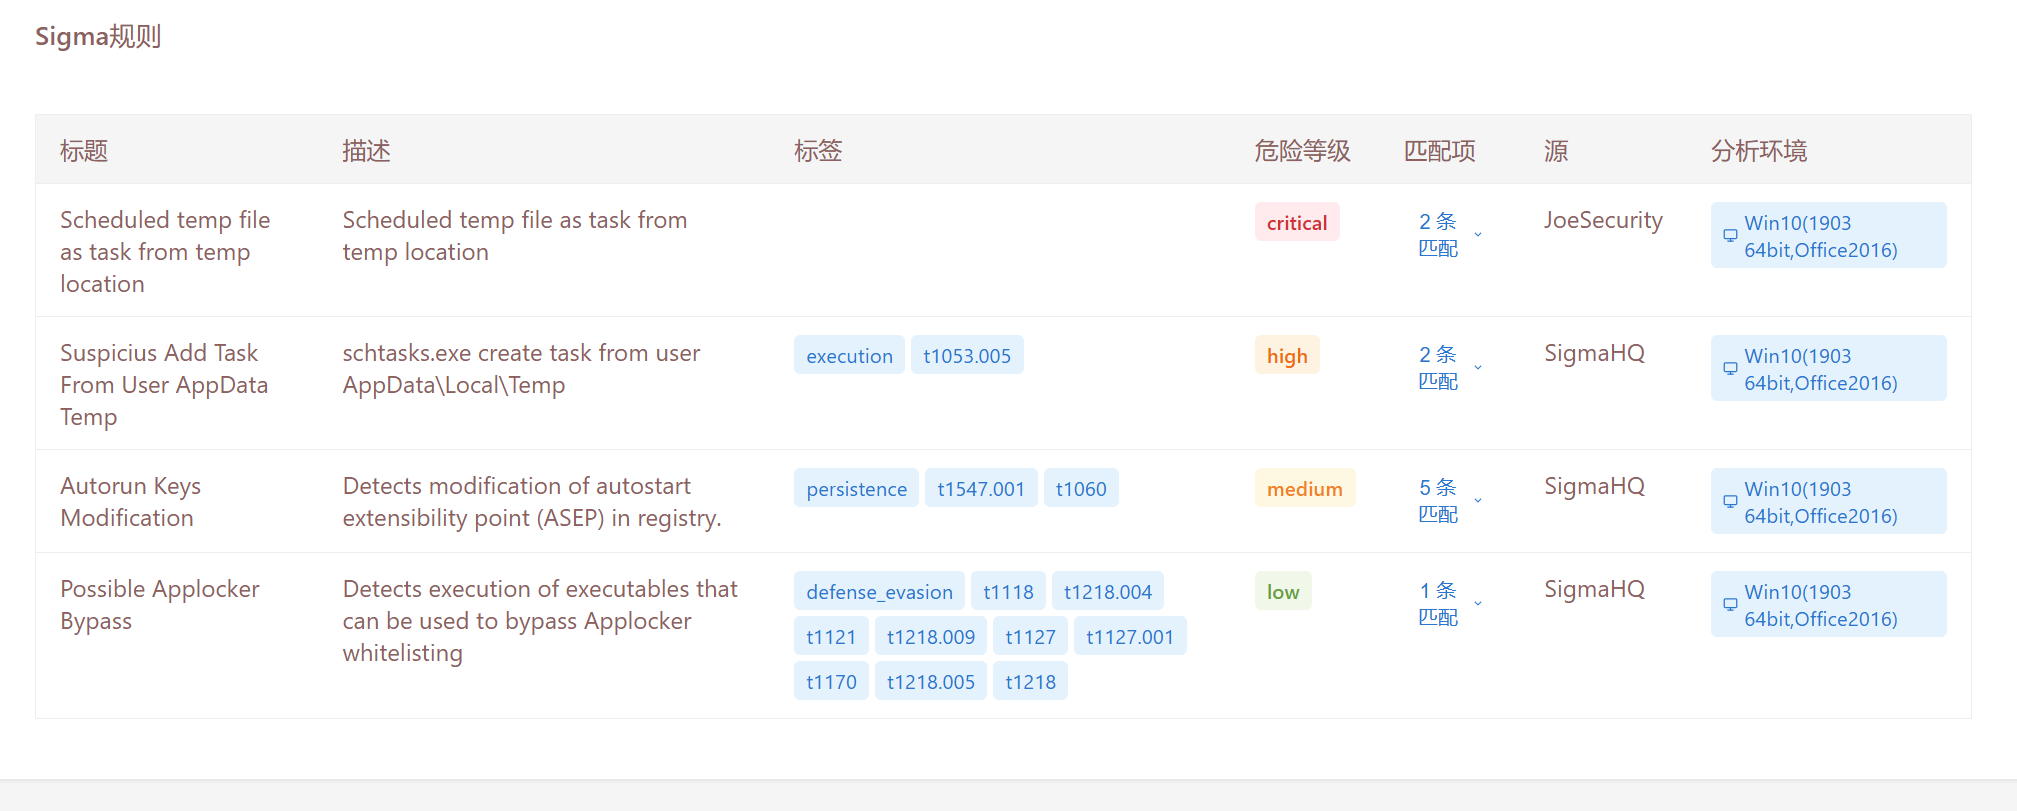Select the execution tag
2017x811 pixels.
tap(849, 356)
